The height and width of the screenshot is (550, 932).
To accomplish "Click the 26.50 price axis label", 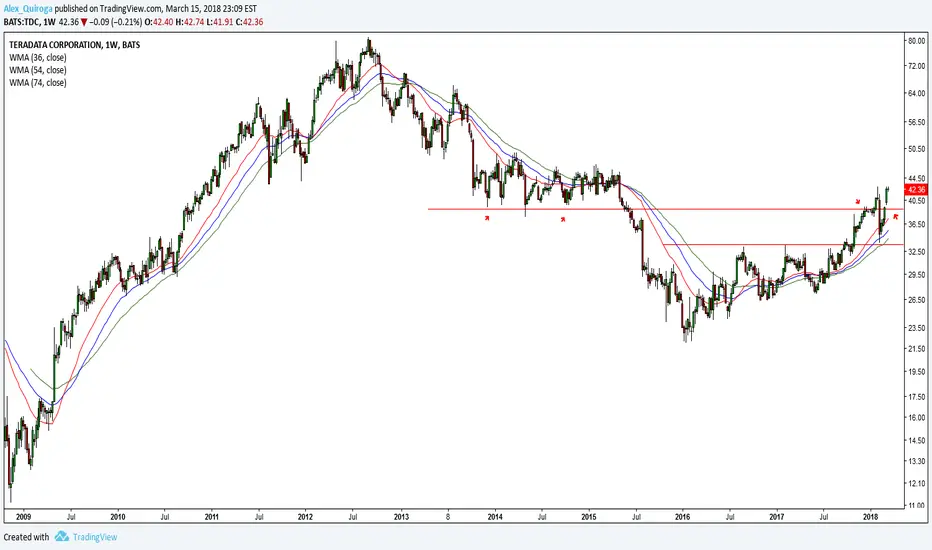I will tap(917, 300).
